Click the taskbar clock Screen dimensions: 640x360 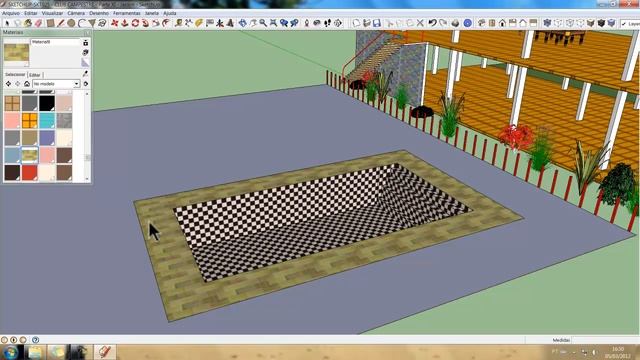pyautogui.click(x=618, y=352)
